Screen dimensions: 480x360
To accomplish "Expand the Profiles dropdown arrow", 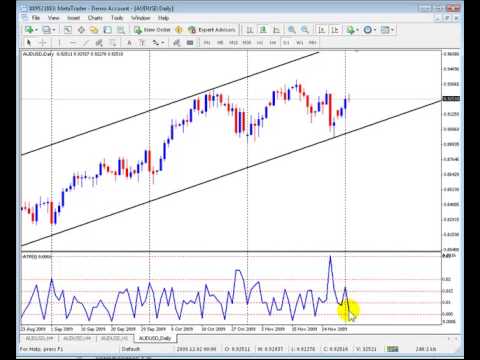I will point(54,30).
